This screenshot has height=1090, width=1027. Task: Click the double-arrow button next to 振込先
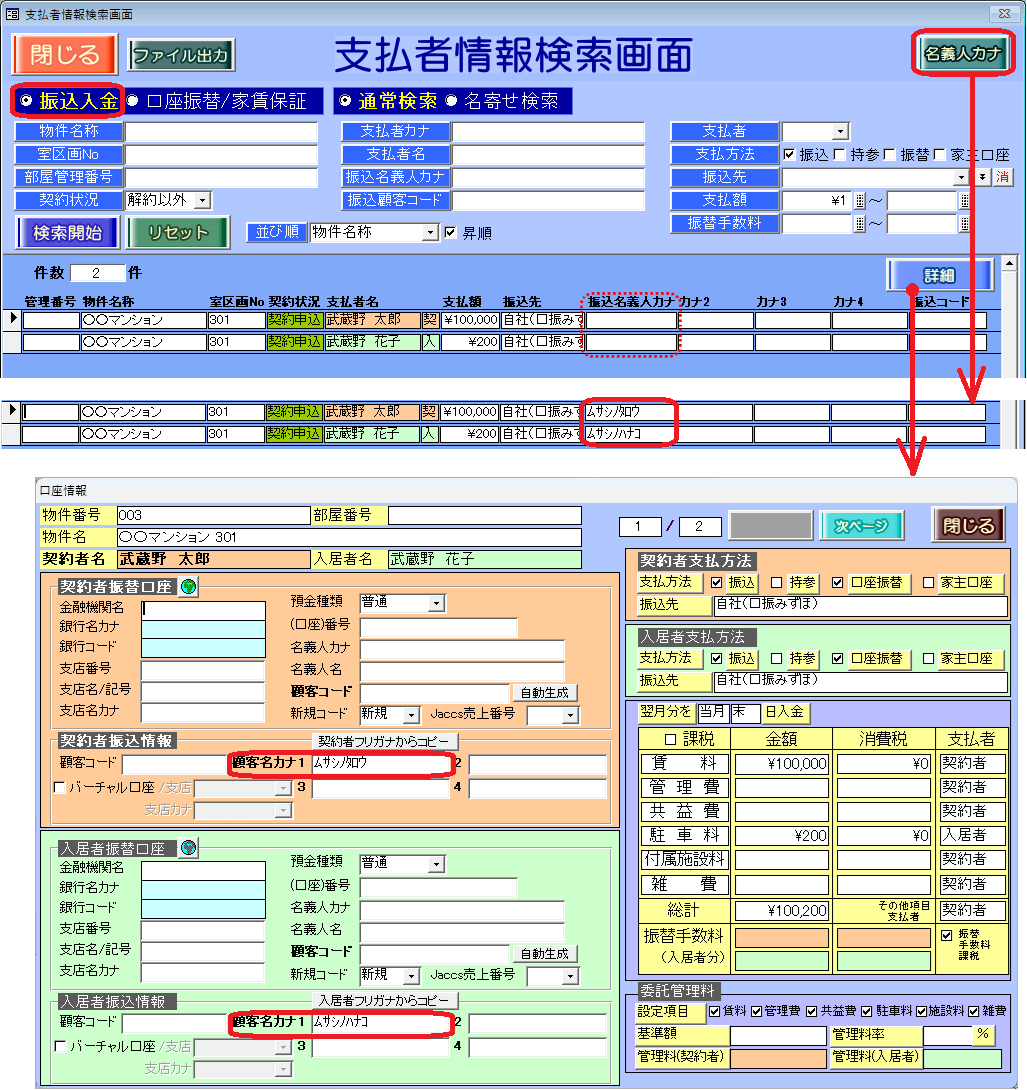coord(983,177)
